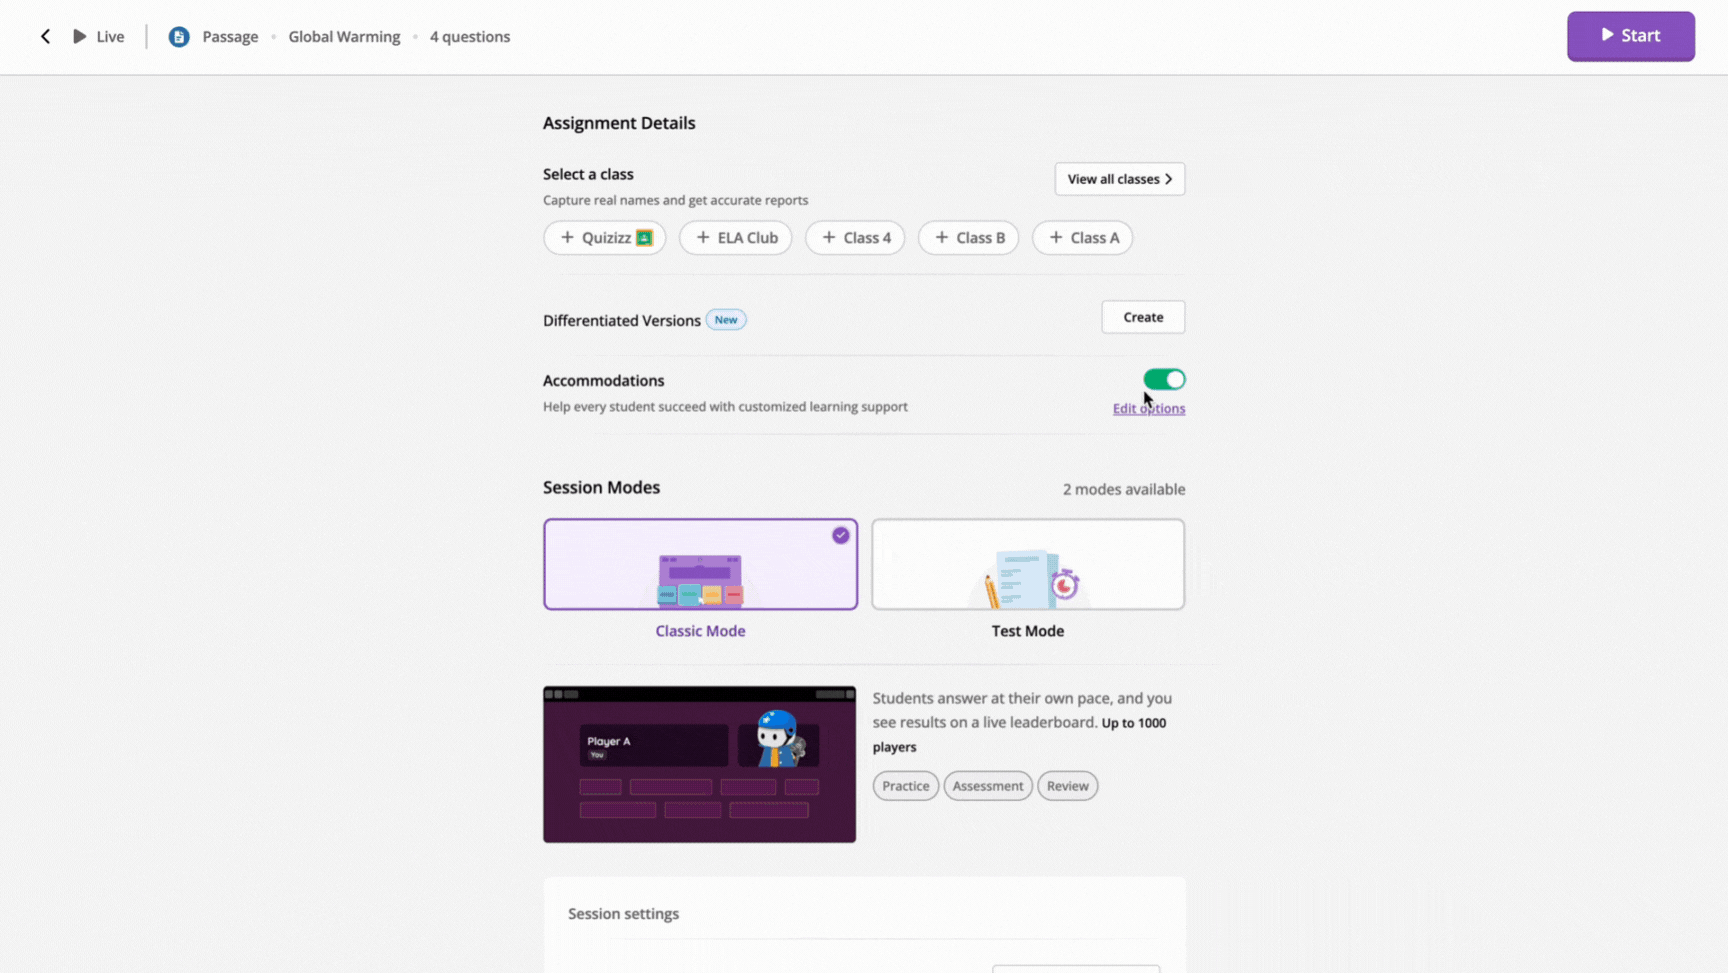1728x973 pixels.
Task: Click the New badge beside Differentiated Versions
Action: [726, 320]
